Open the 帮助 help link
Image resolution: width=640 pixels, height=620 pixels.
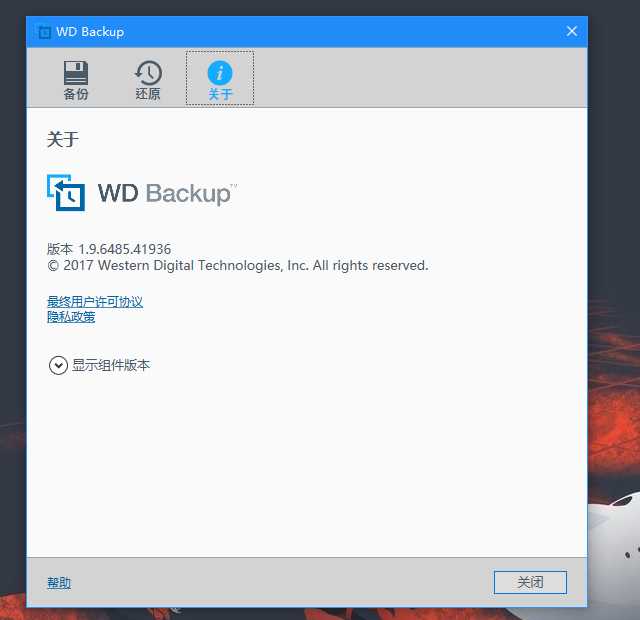[x=59, y=582]
